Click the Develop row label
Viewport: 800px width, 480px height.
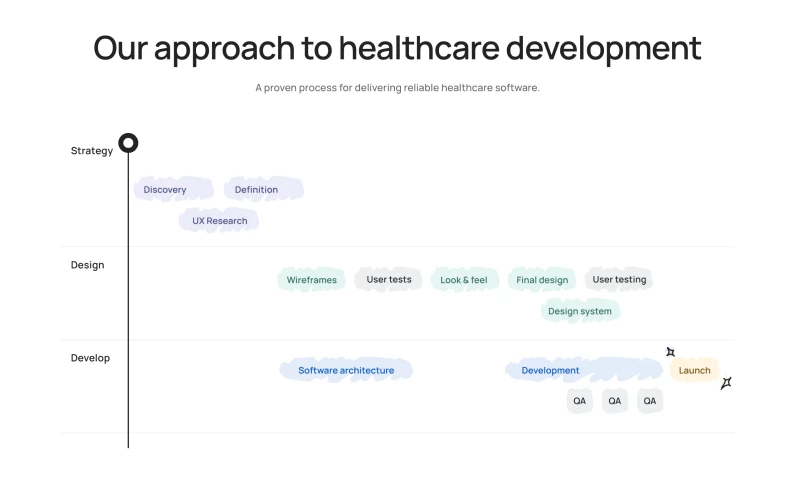click(90, 358)
